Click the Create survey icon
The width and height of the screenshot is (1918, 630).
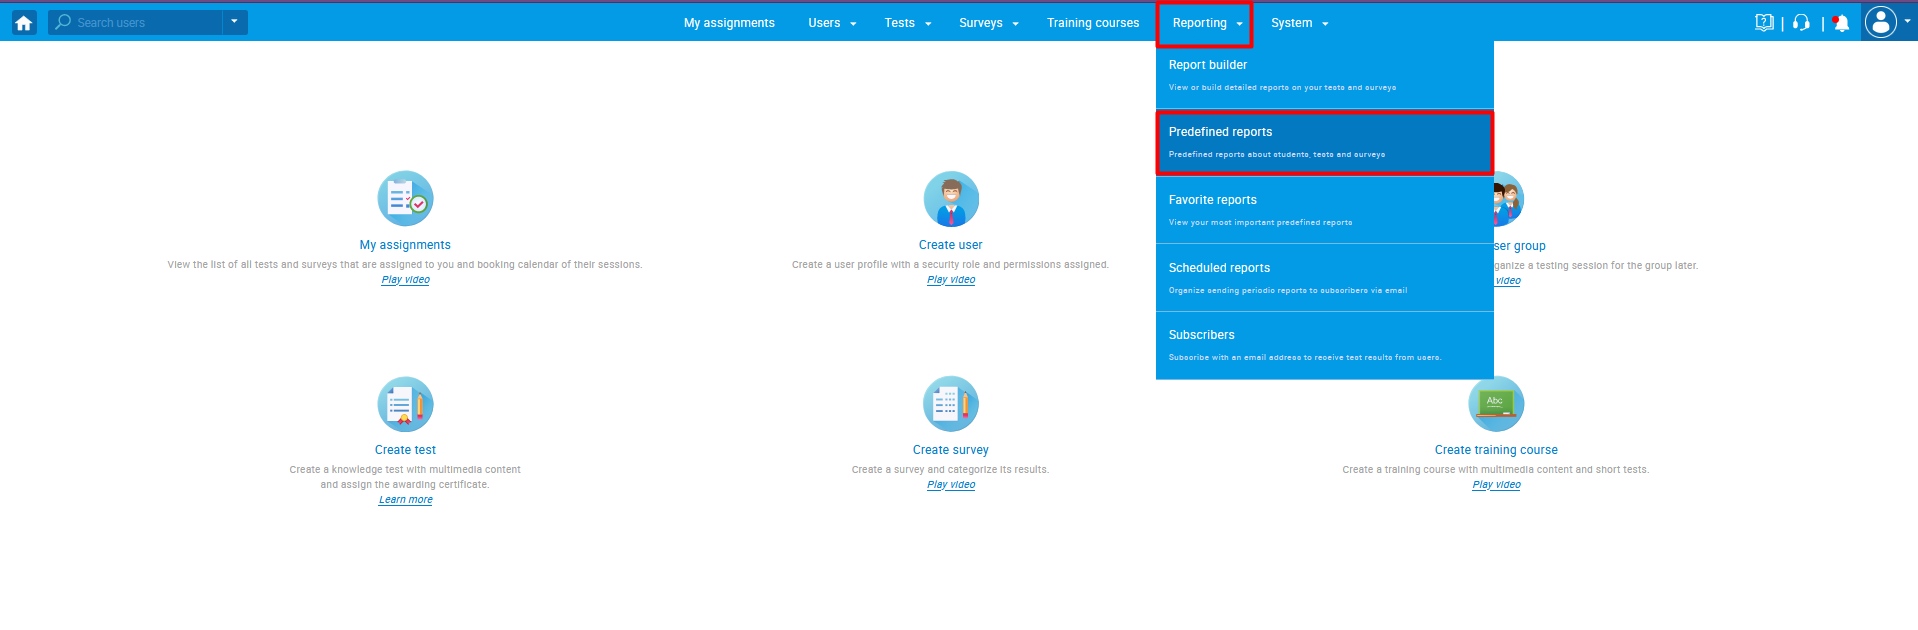click(x=950, y=404)
